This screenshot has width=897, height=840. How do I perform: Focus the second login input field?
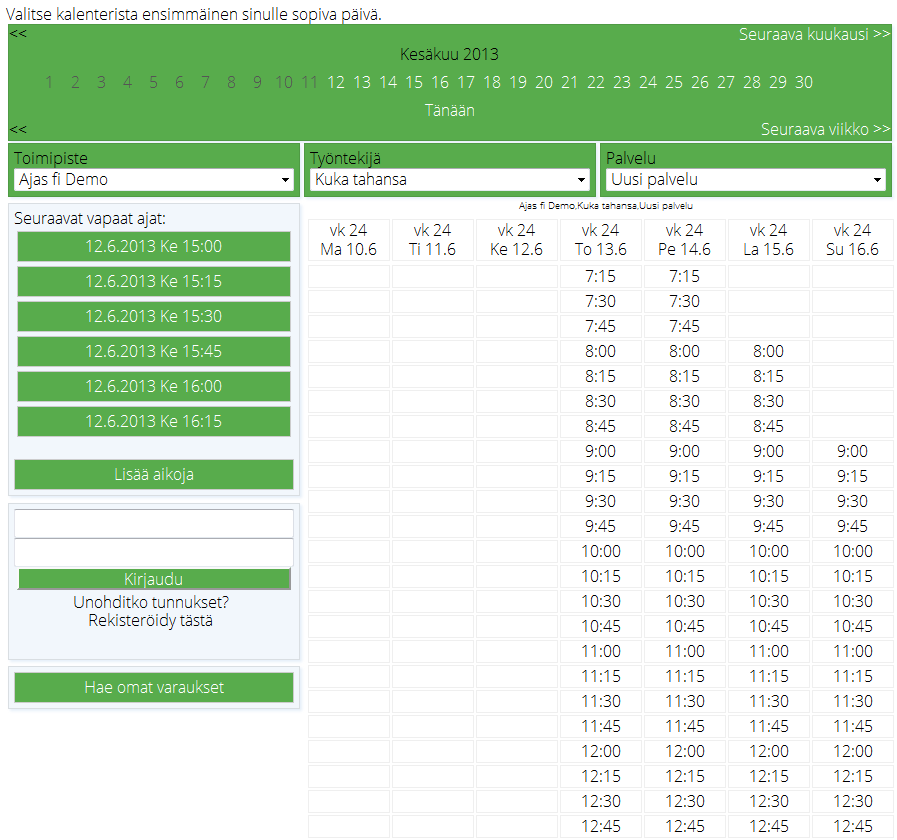154,552
